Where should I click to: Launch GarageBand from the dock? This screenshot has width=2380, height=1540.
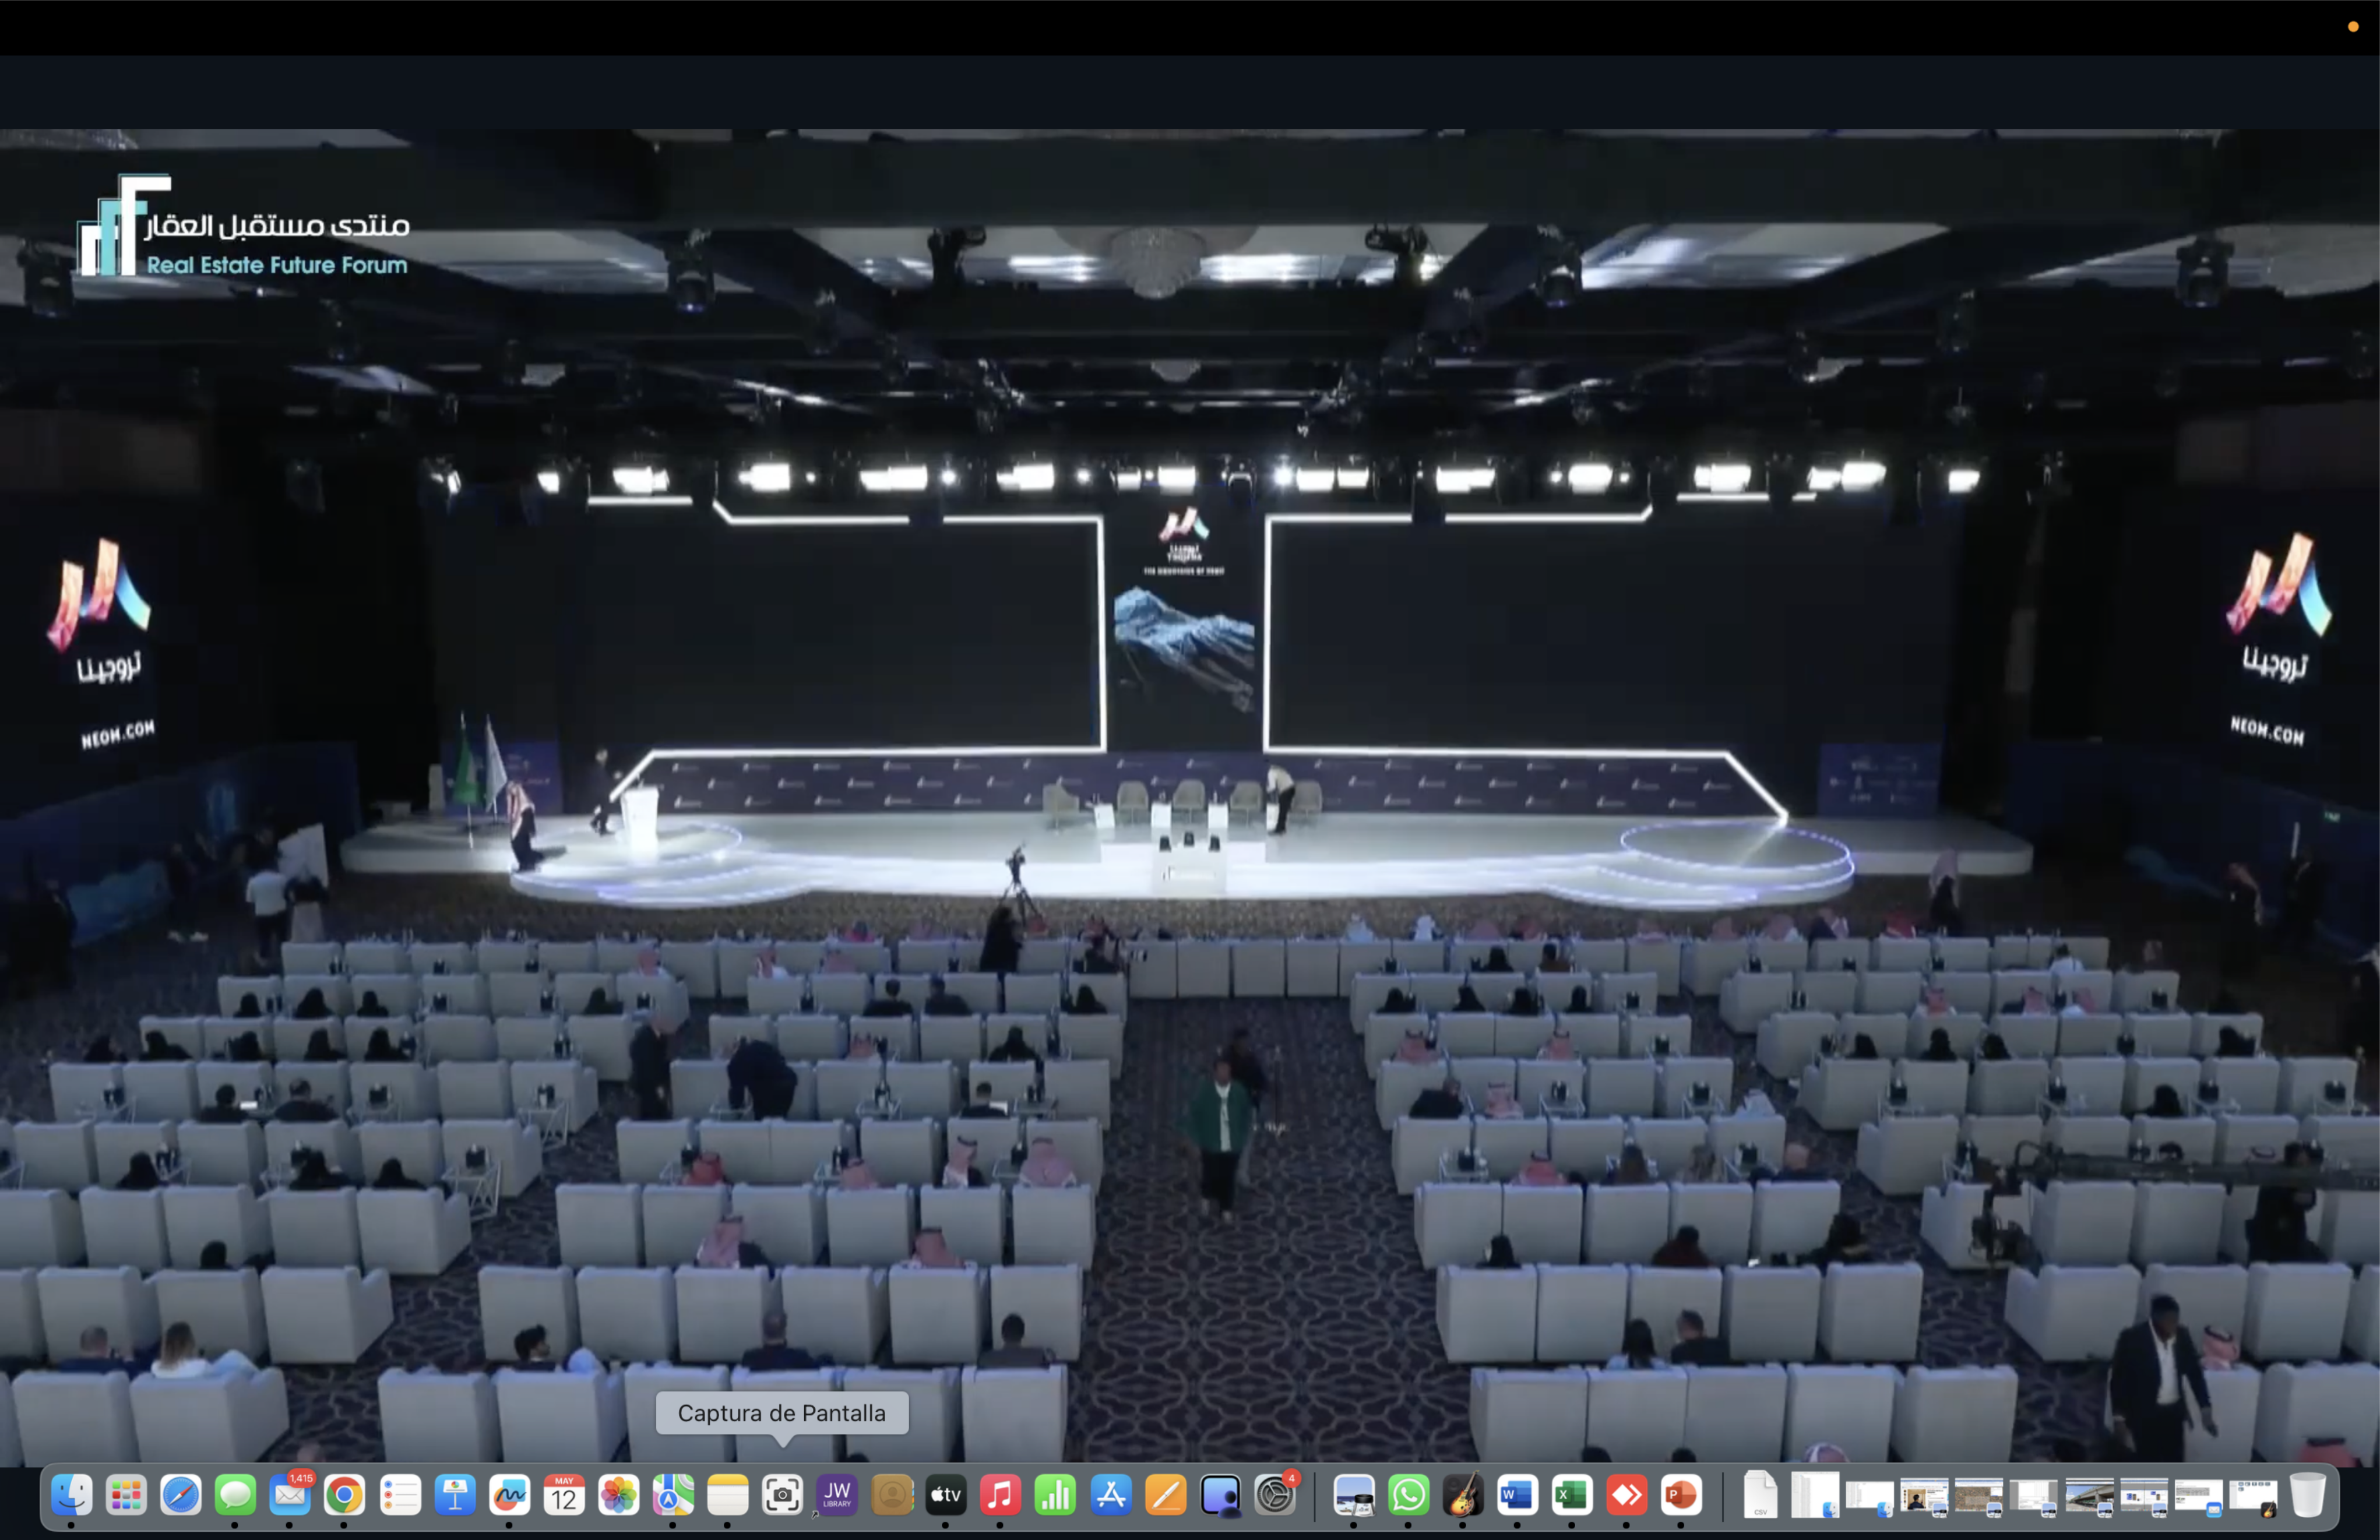(1462, 1495)
